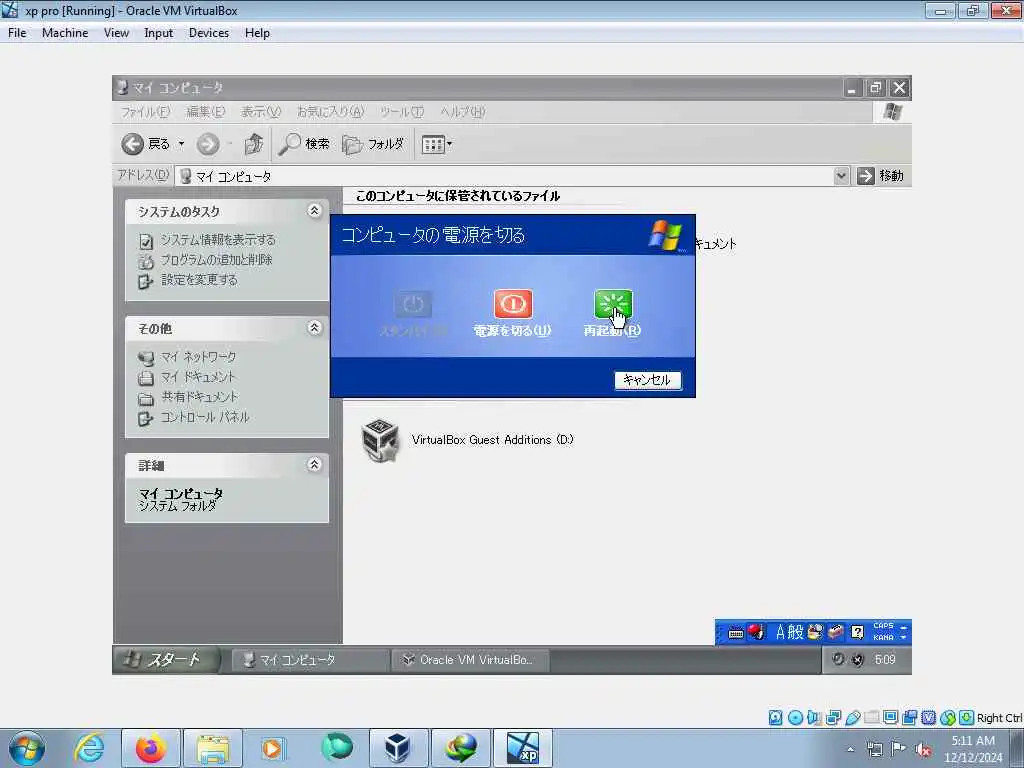Click IME keyboard icon in language bar

coord(736,632)
